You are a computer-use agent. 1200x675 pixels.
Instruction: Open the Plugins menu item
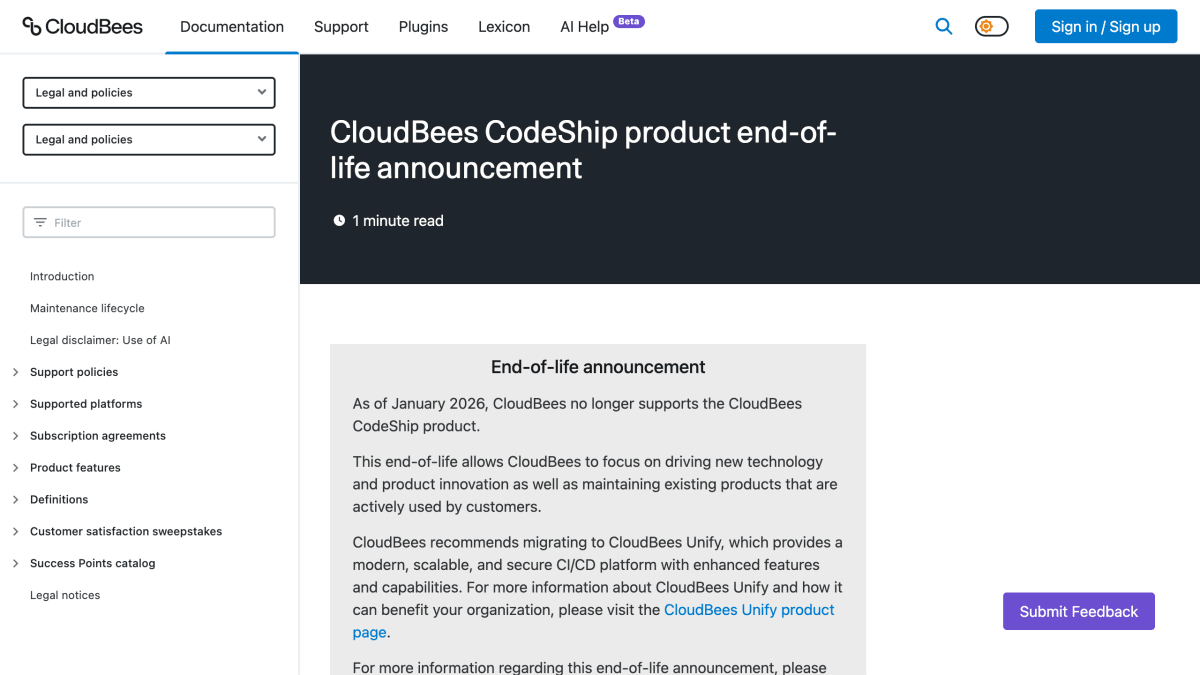pos(423,27)
